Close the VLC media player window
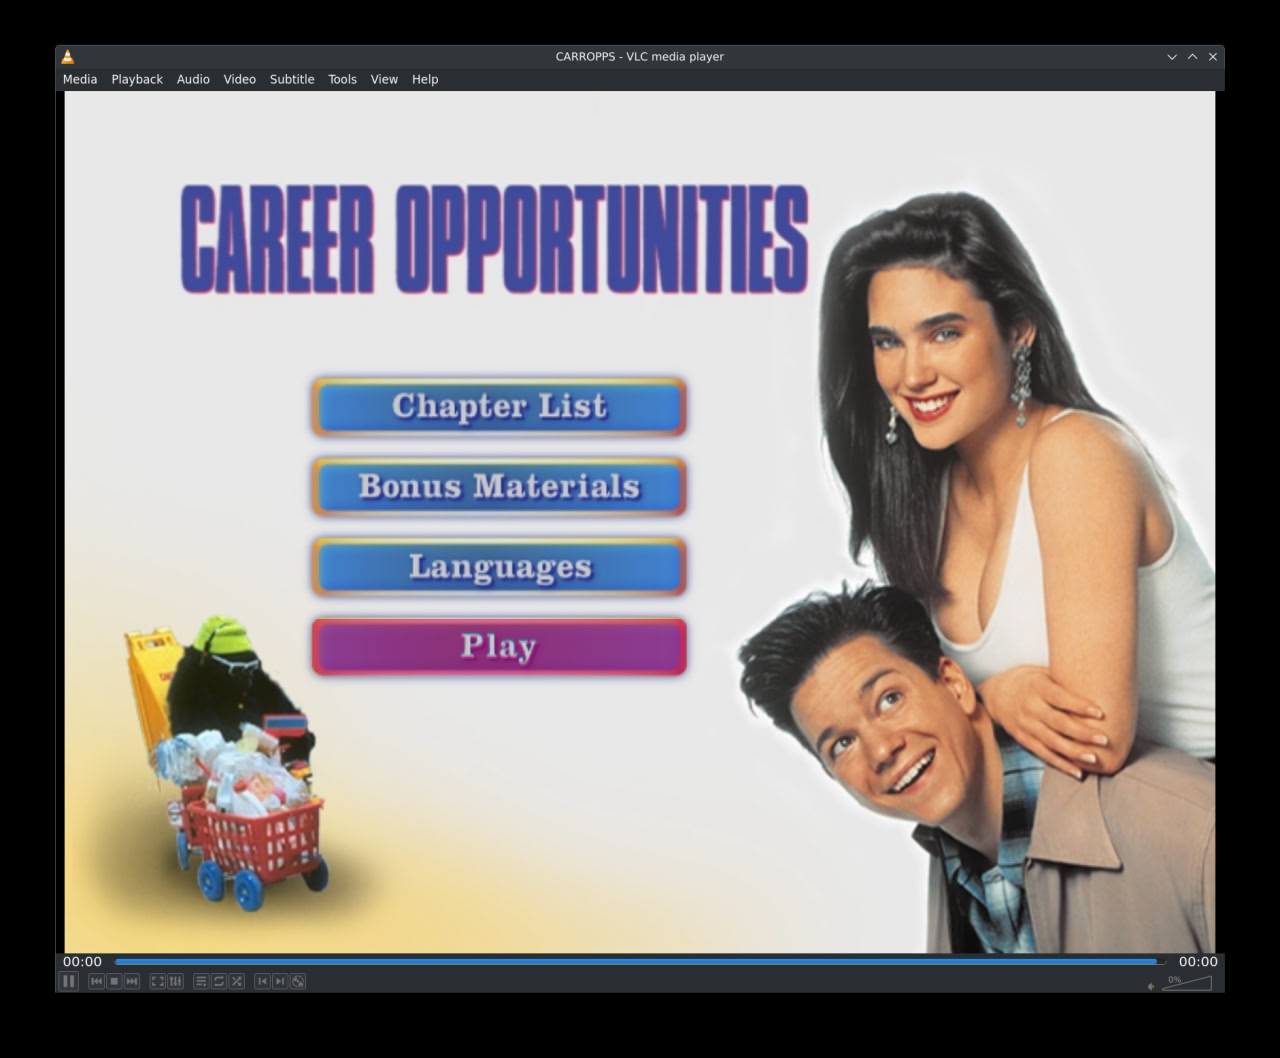Image resolution: width=1280 pixels, height=1058 pixels. click(x=1213, y=57)
